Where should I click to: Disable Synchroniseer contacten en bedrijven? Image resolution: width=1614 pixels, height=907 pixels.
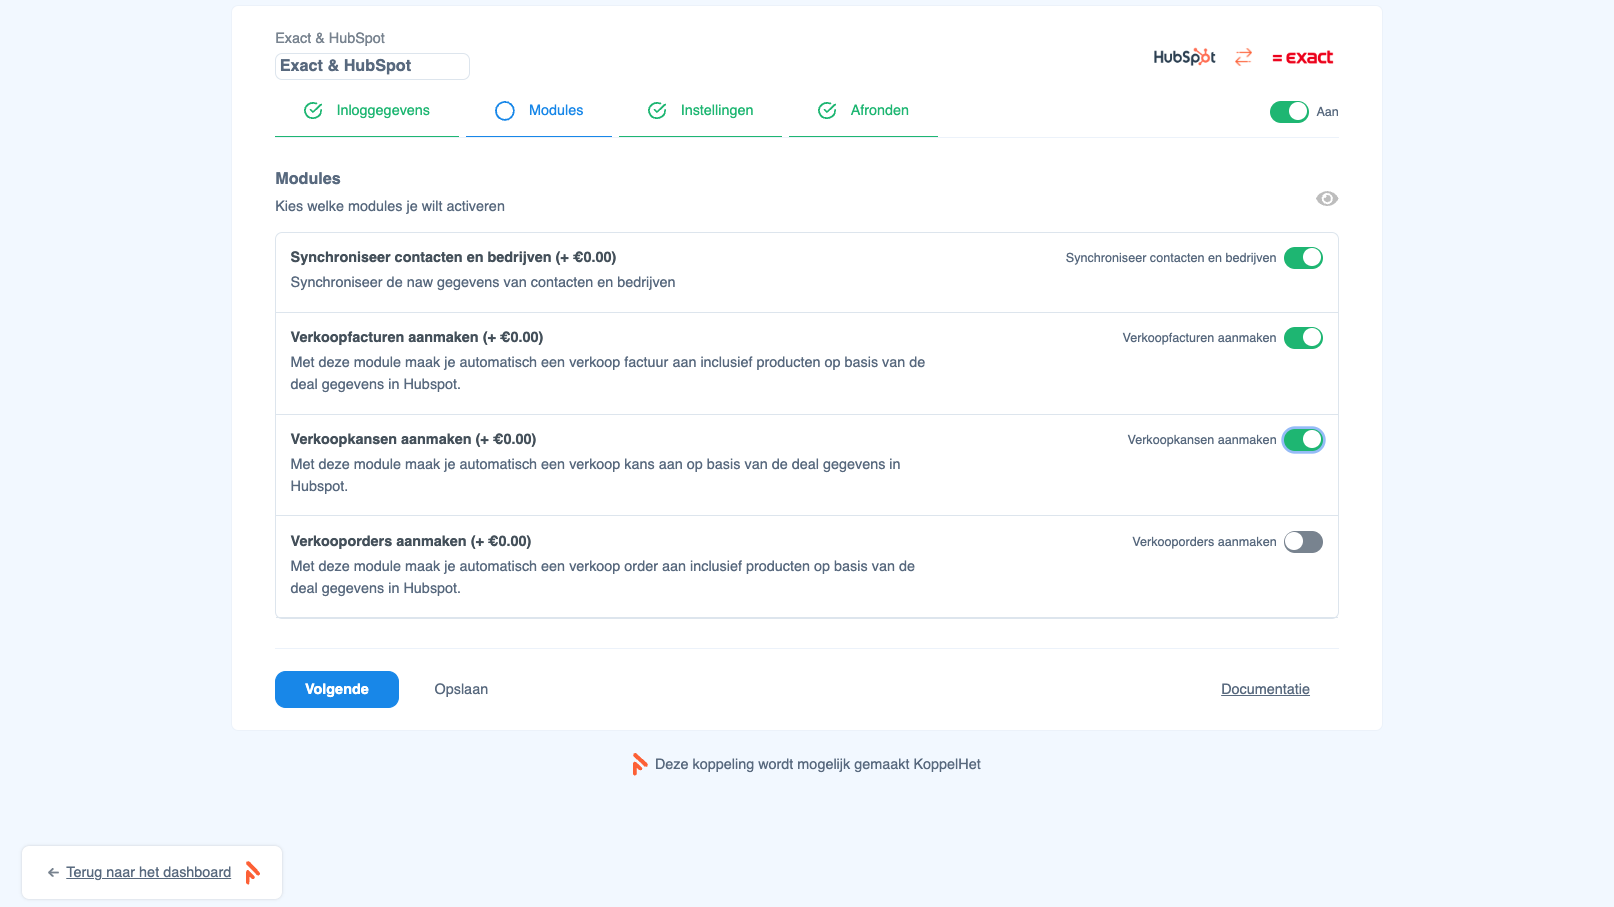(1303, 257)
